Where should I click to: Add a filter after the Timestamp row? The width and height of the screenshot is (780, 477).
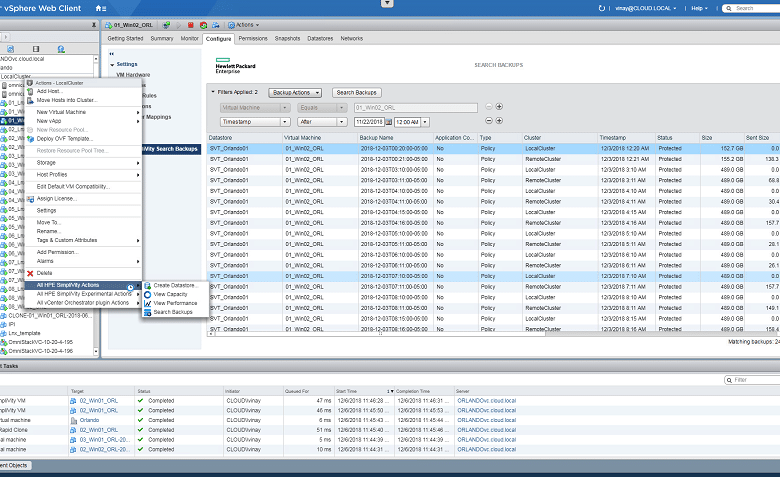[499, 120]
